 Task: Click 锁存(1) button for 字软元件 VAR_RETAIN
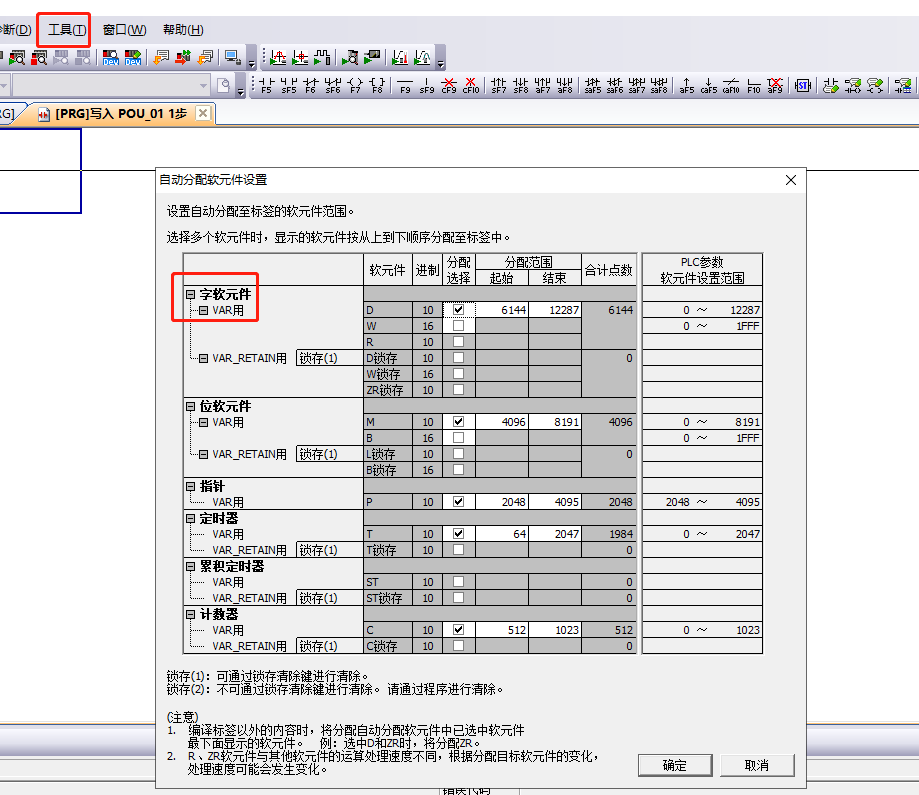(318, 358)
